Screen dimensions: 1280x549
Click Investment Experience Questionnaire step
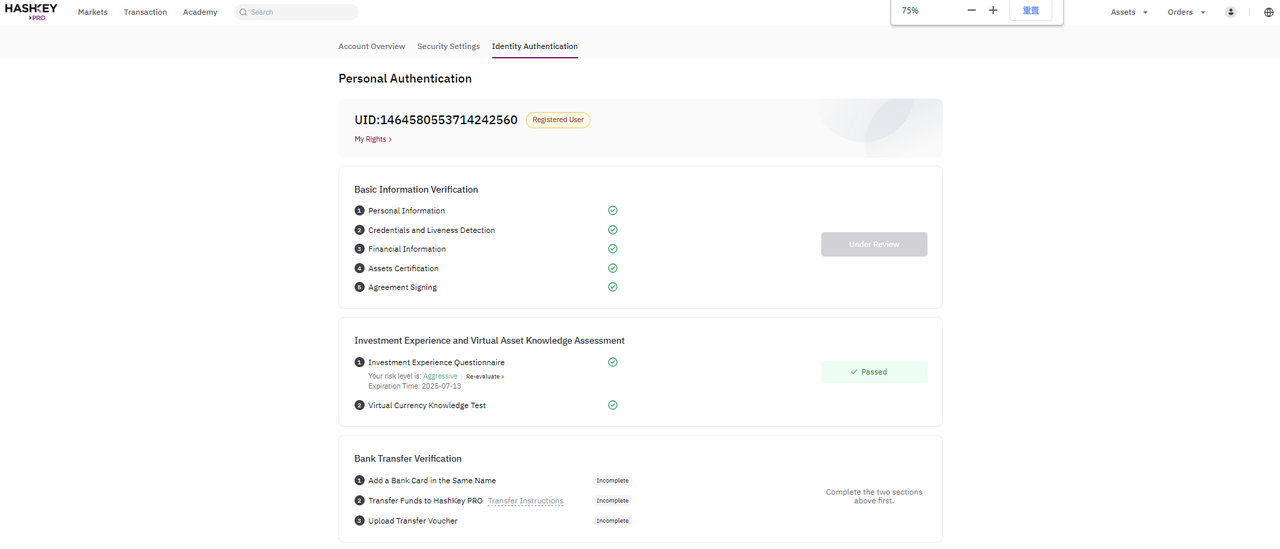(436, 362)
